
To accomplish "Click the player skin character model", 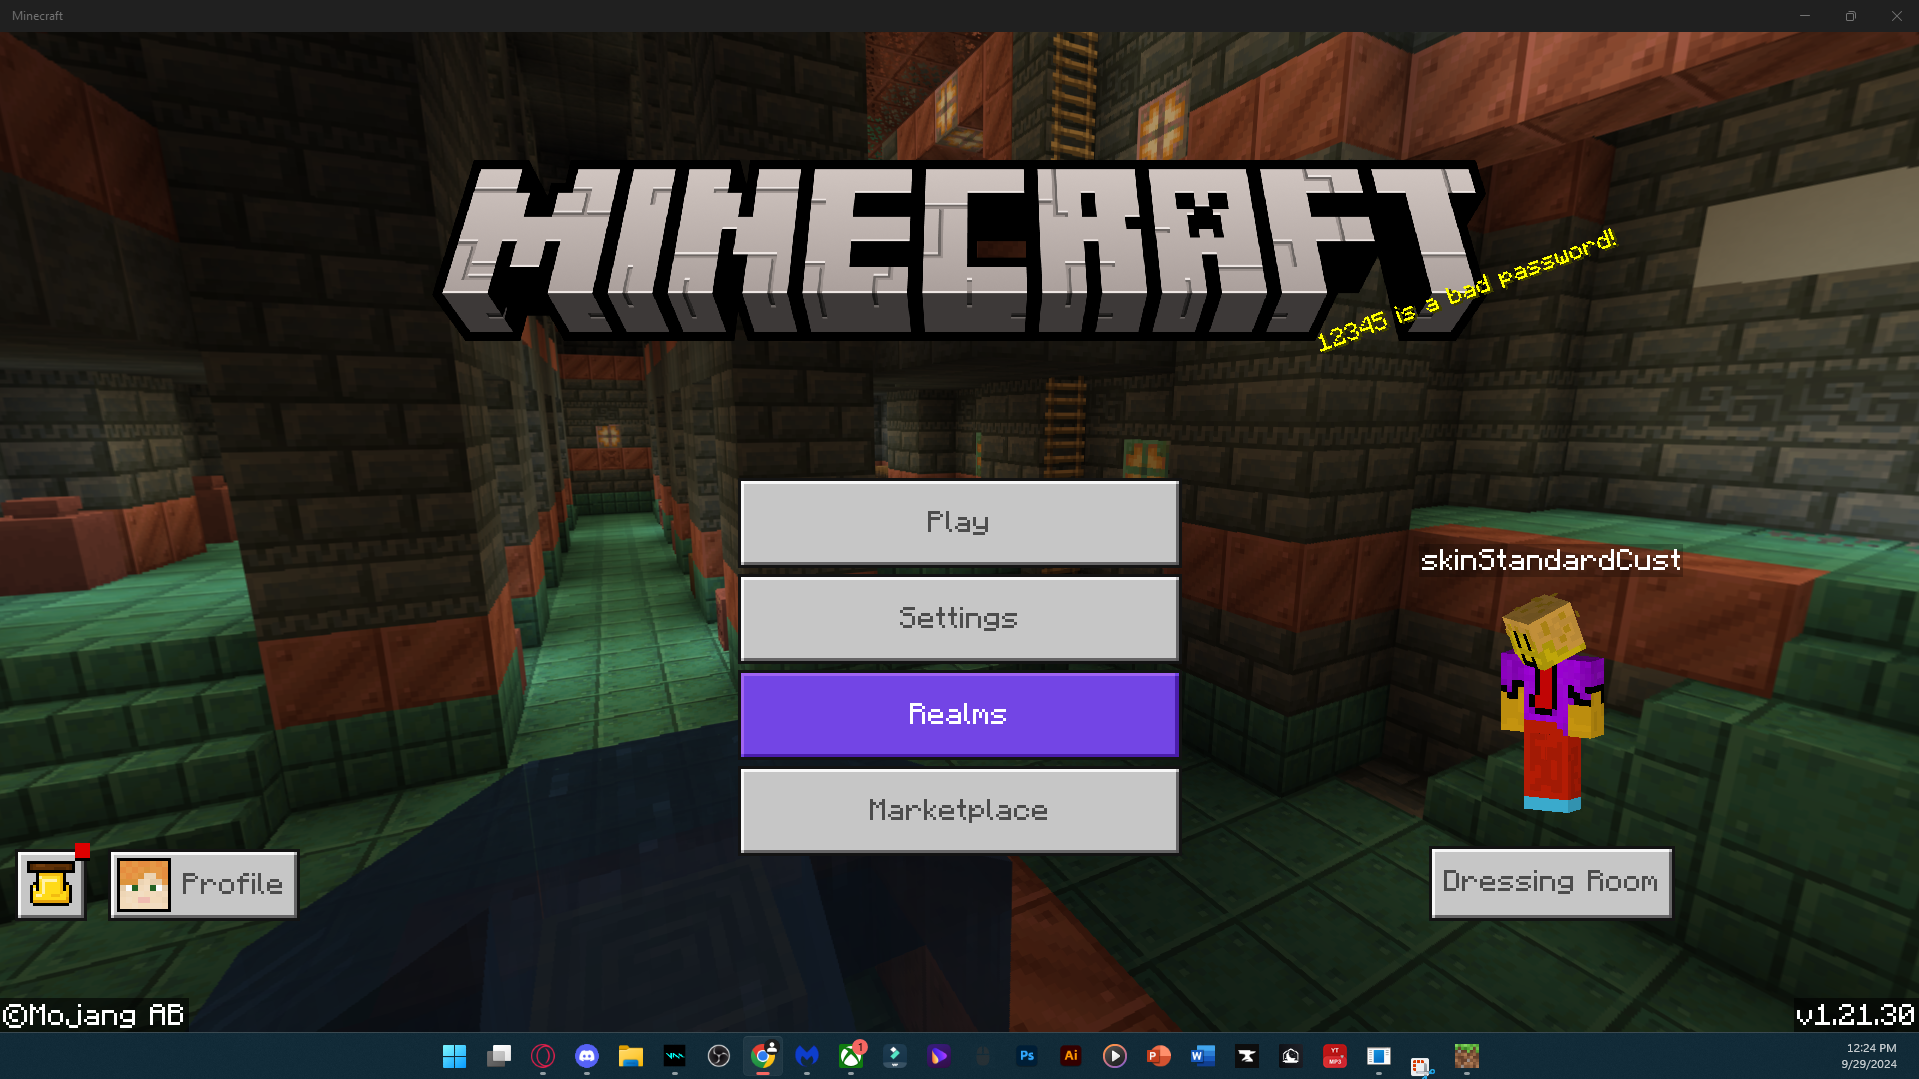I will click(x=1551, y=703).
